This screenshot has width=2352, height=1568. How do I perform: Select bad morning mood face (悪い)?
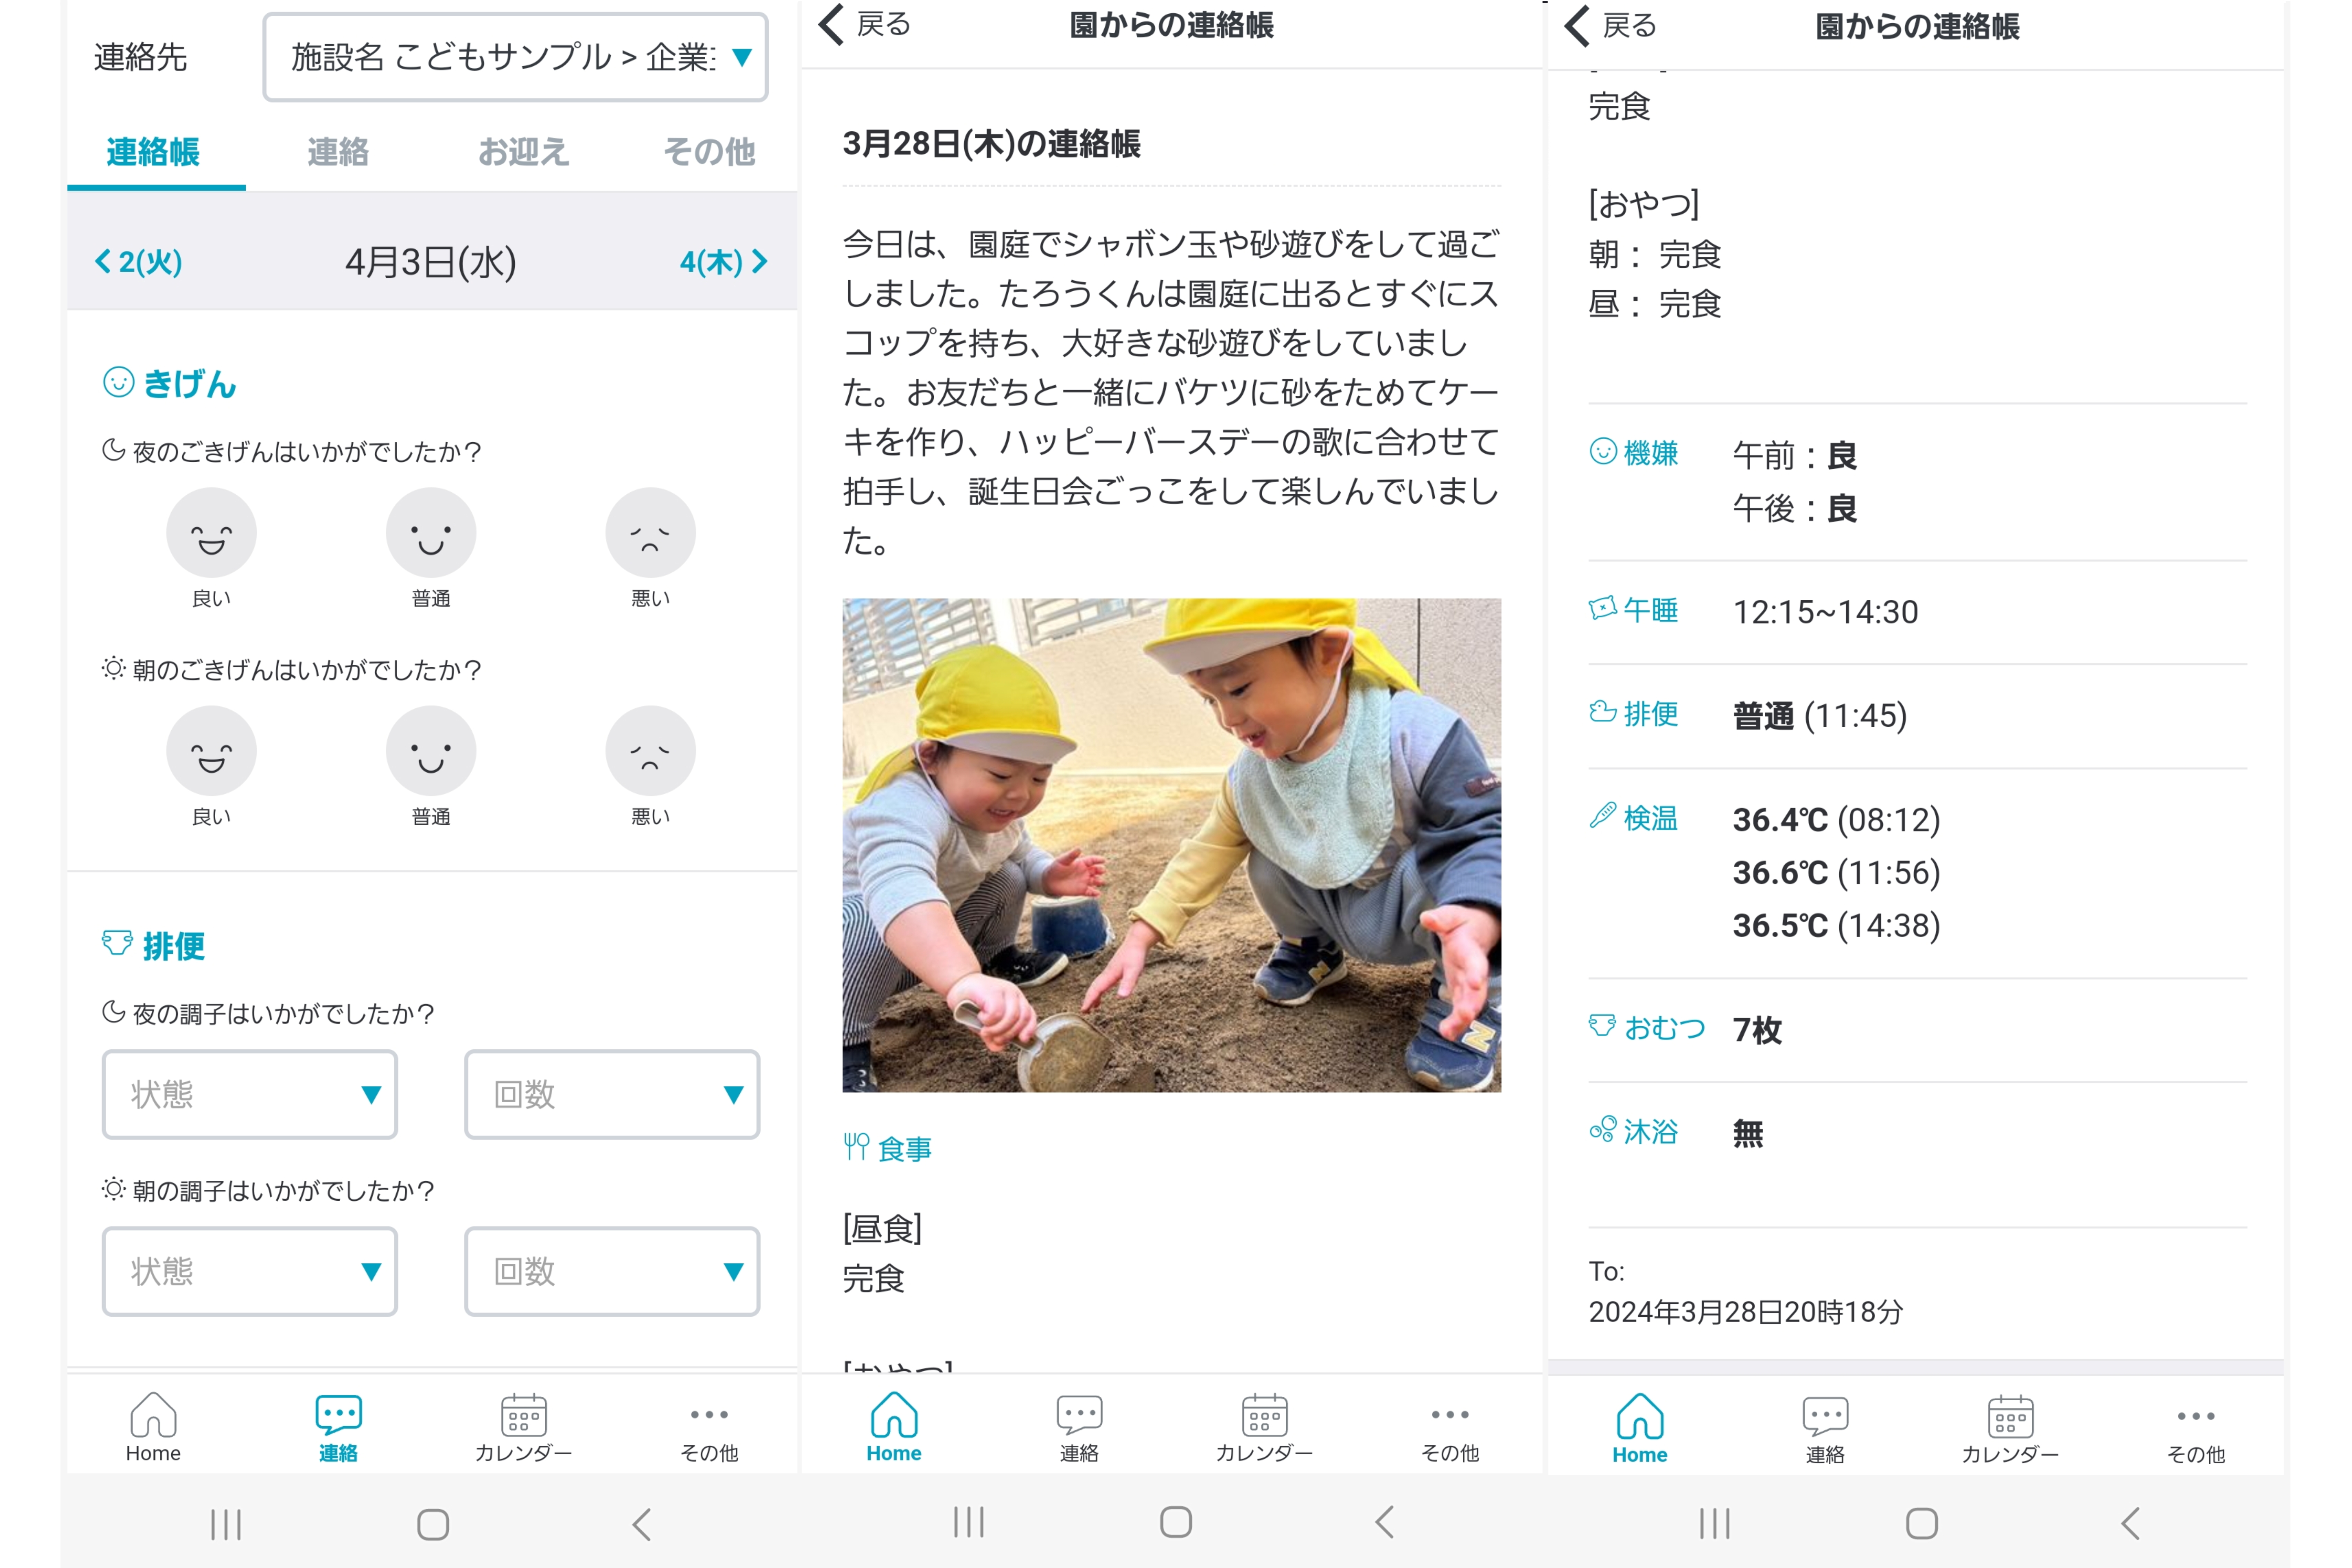coord(650,751)
